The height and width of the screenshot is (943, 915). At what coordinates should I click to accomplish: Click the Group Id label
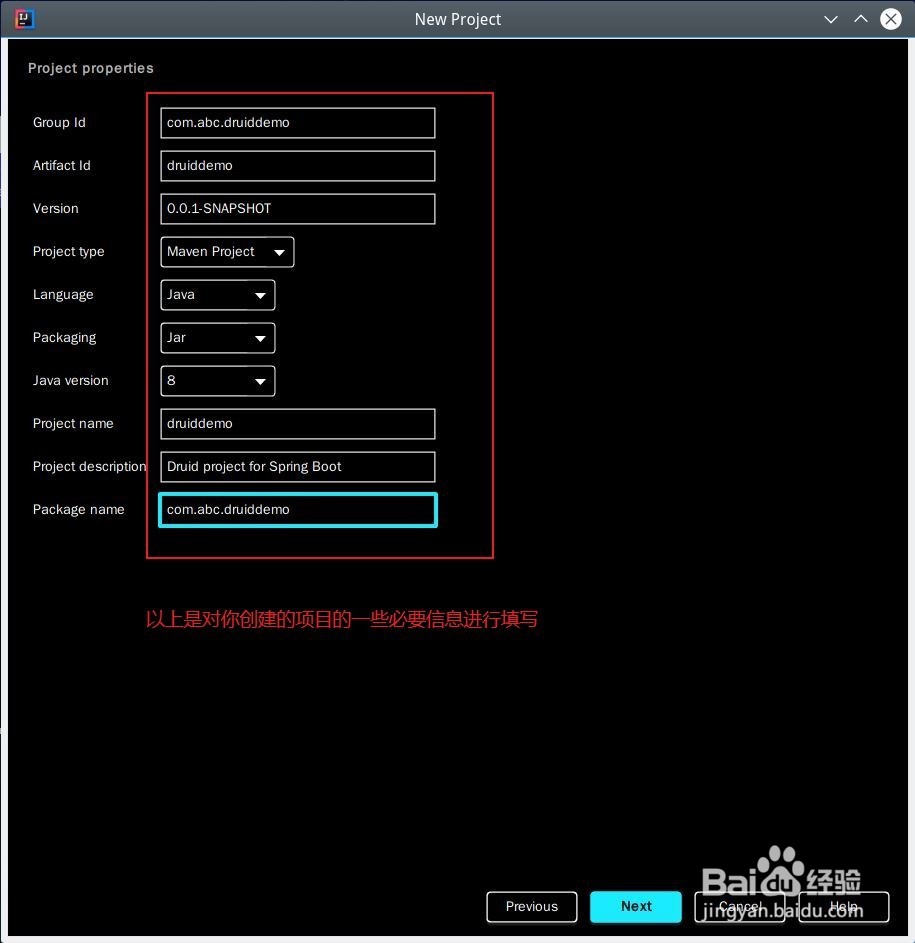pyautogui.click(x=59, y=123)
